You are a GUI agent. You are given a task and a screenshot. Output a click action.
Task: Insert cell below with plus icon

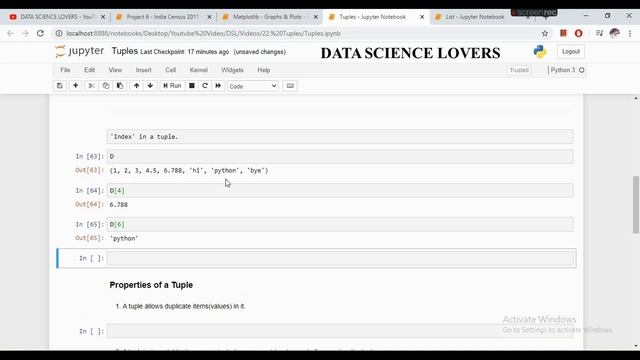pyautogui.click(x=76, y=86)
